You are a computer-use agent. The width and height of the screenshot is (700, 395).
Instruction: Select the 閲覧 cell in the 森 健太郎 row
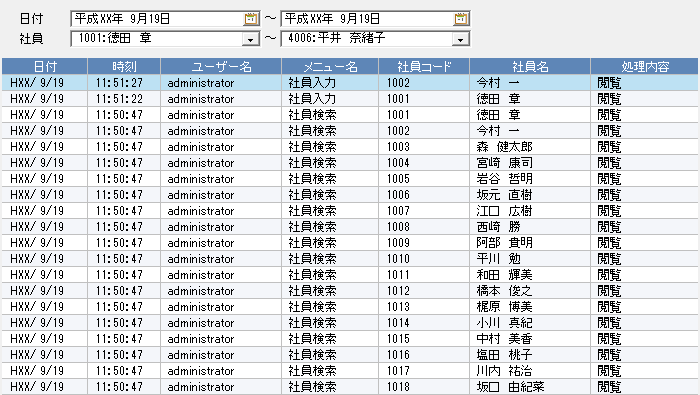point(644,147)
